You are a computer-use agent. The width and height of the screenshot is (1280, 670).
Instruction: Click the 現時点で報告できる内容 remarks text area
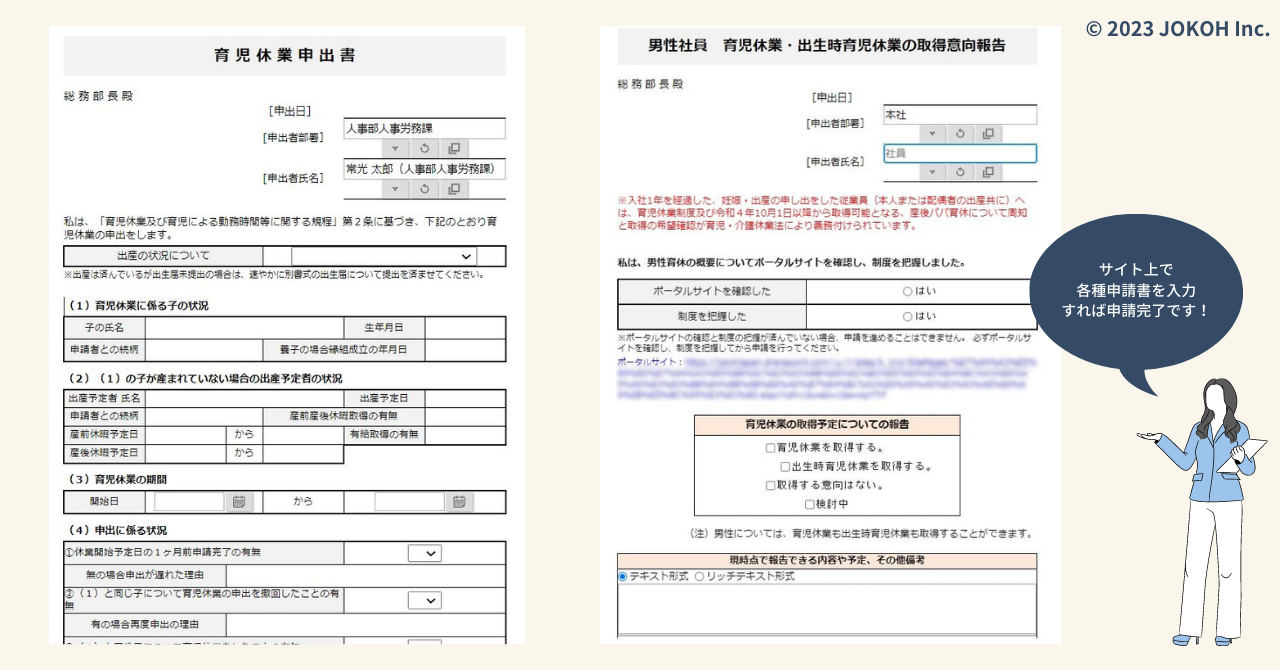tap(827, 608)
